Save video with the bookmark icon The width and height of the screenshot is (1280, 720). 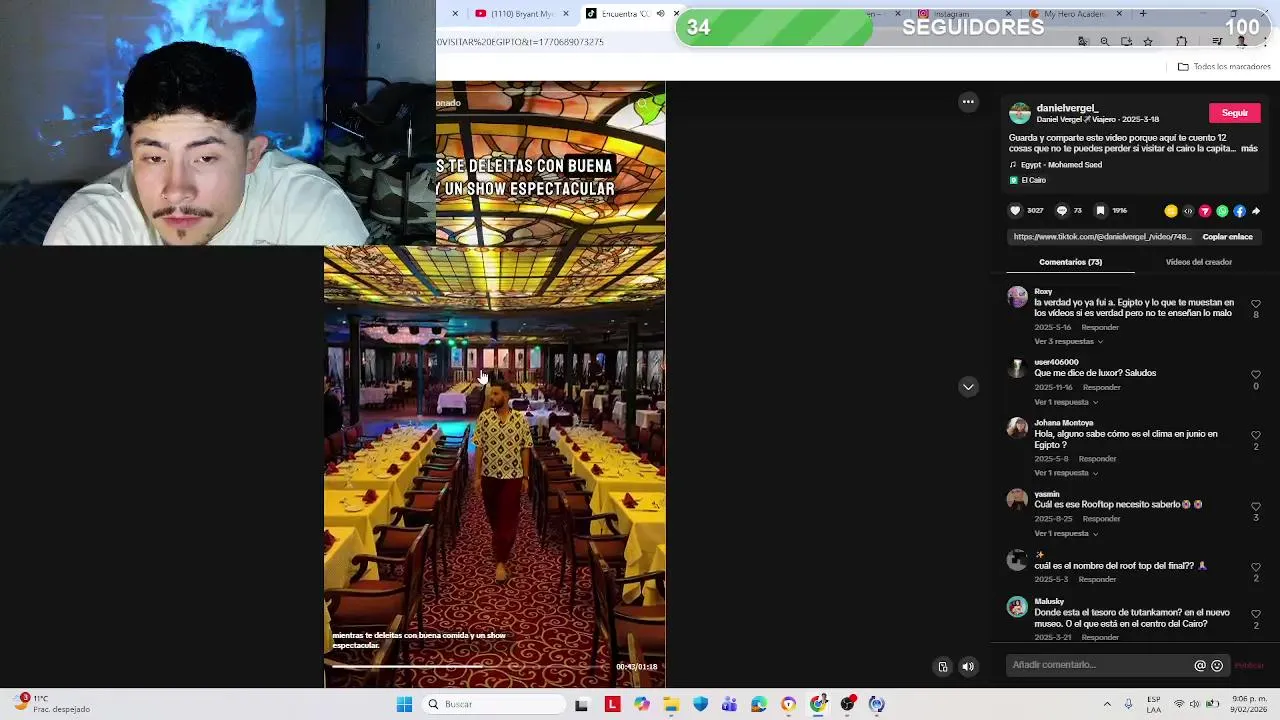pos(1100,211)
